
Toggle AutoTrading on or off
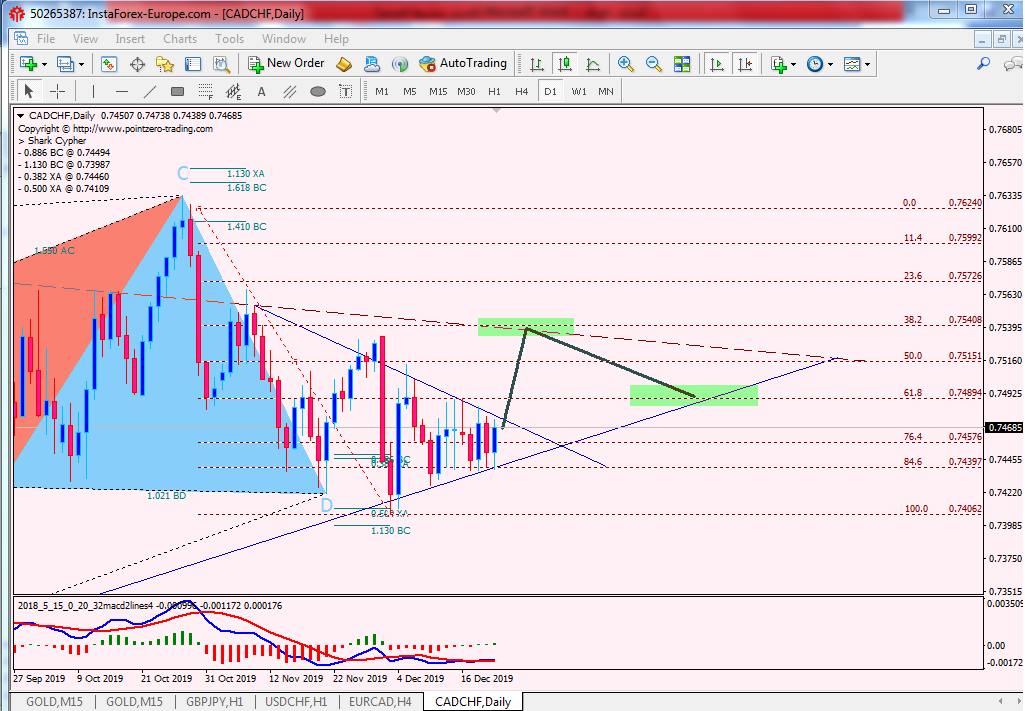tap(463, 64)
